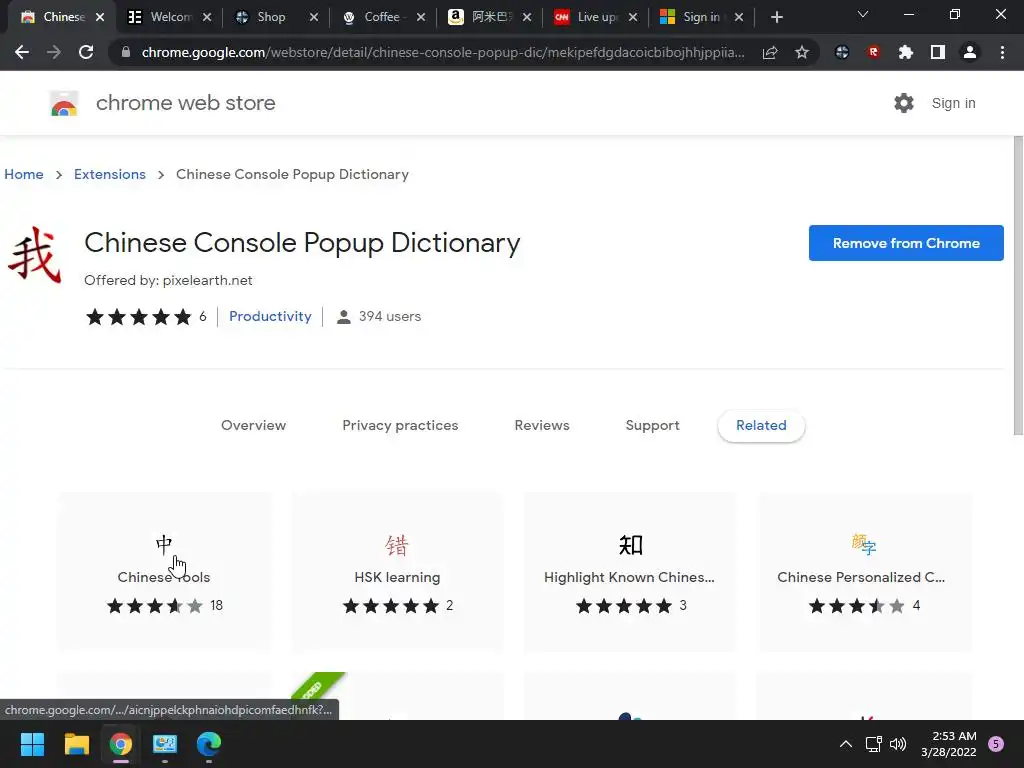Click the page vertical scrollbar
This screenshot has height=768, width=1024.
point(1018,285)
